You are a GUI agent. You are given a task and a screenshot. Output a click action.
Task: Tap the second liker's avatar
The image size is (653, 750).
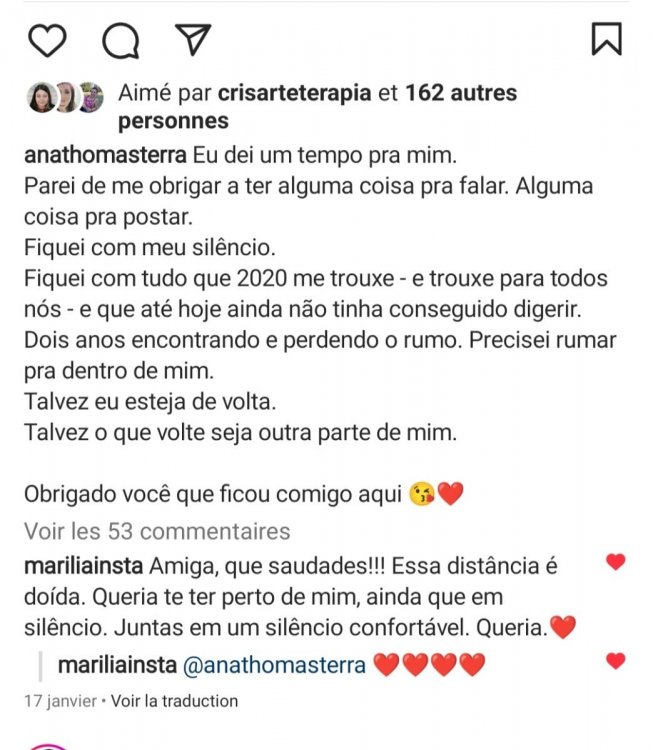[x=66, y=97]
